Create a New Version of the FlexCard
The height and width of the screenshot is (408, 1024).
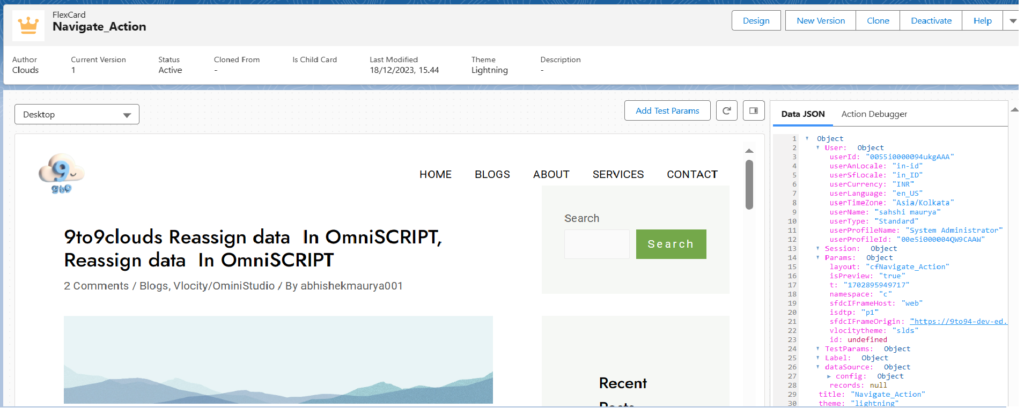click(x=820, y=21)
